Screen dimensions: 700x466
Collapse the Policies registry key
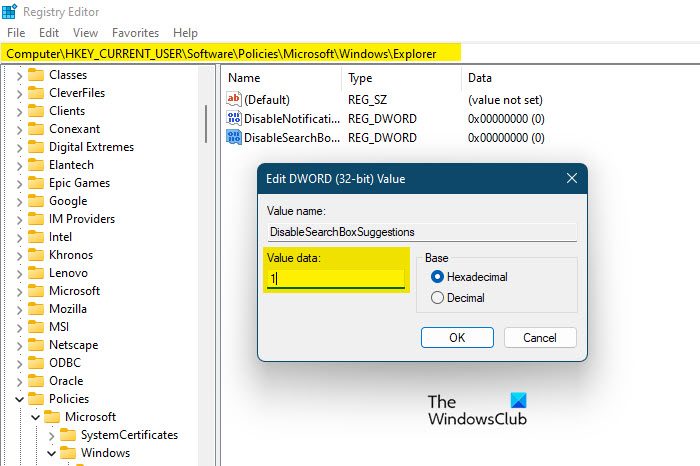18,399
